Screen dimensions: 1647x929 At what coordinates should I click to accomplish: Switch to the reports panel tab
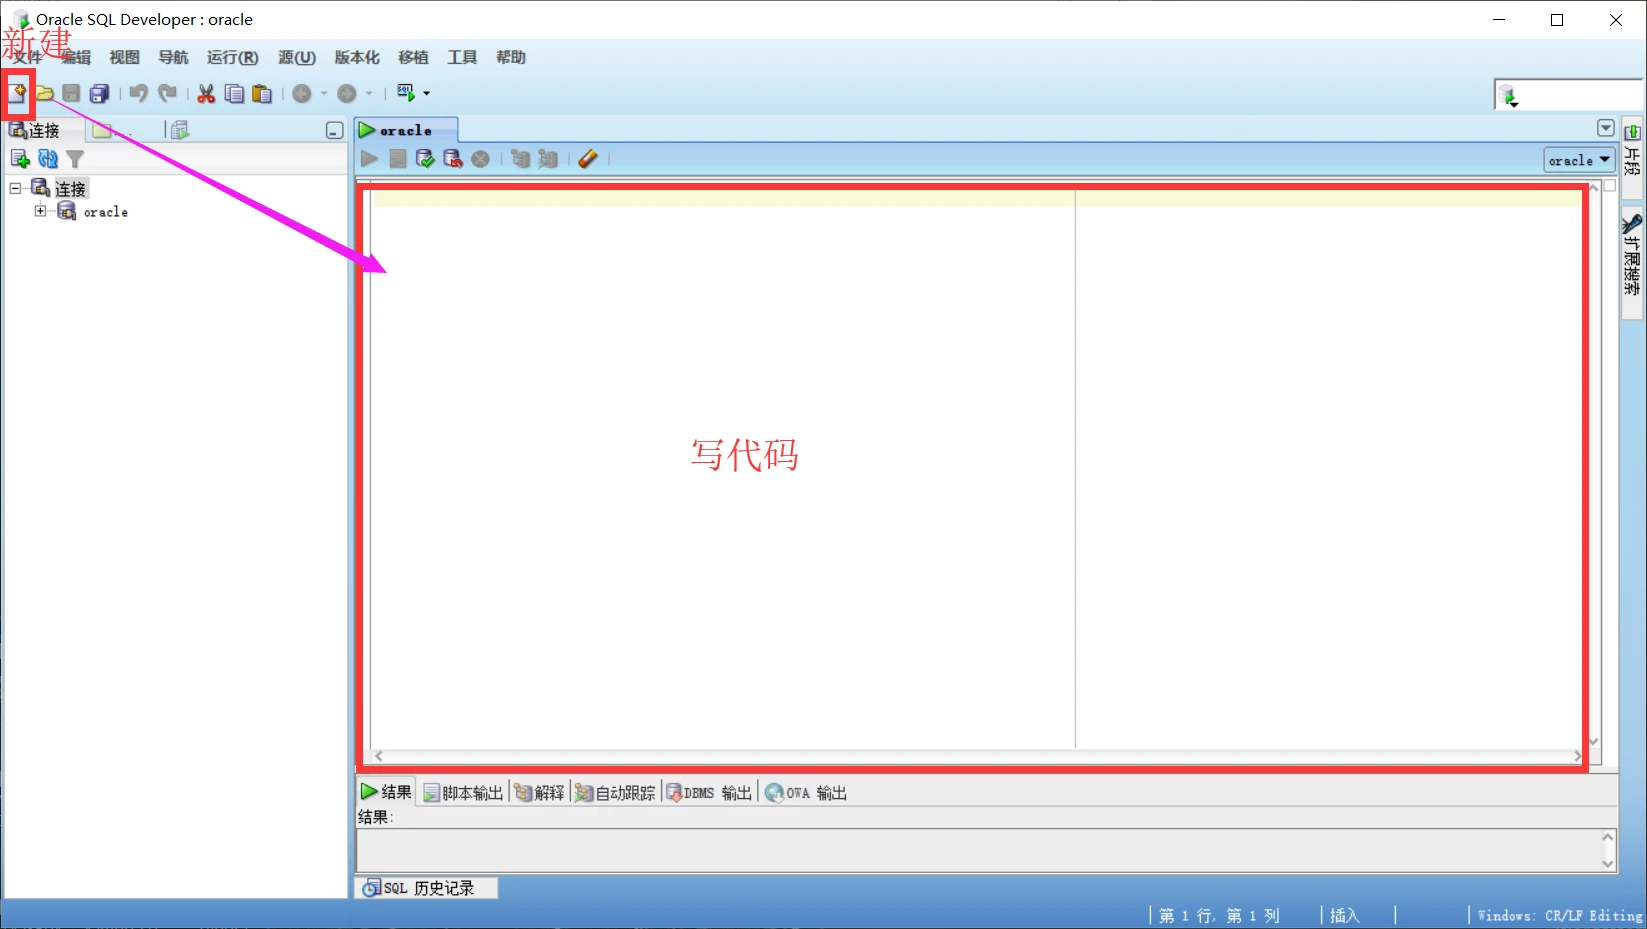180,130
